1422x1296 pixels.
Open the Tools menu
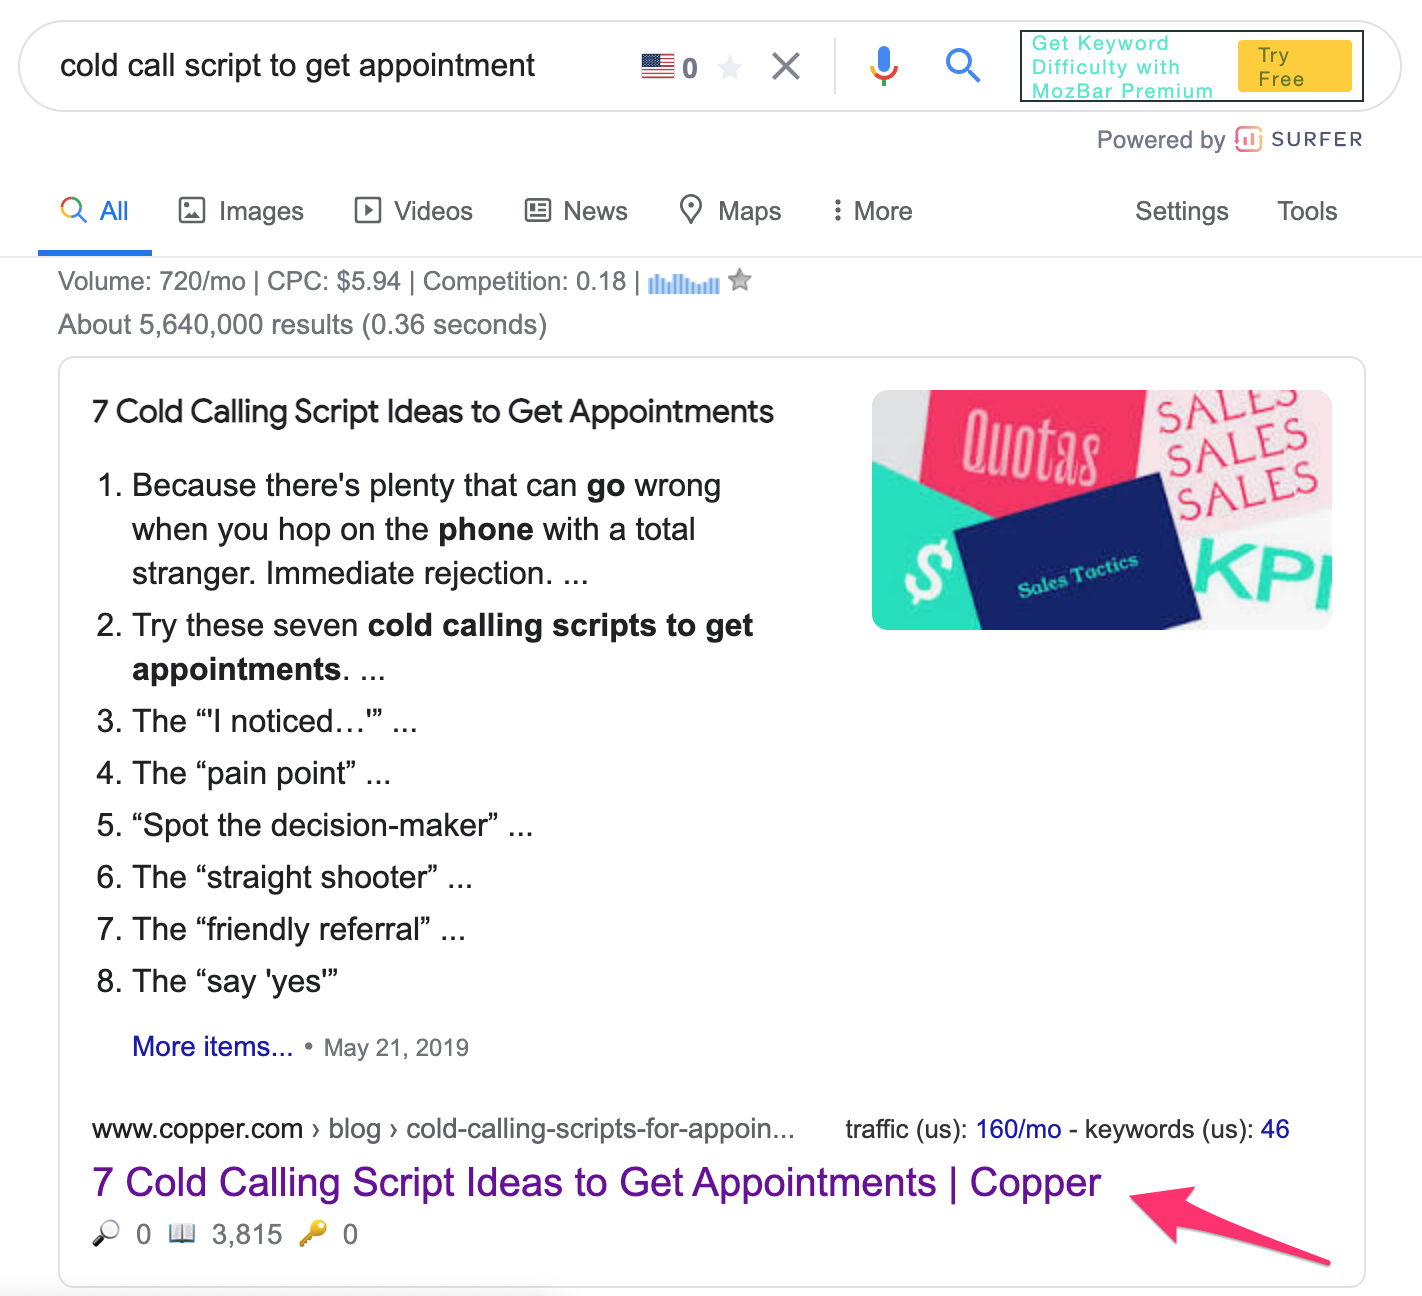pyautogui.click(x=1307, y=211)
